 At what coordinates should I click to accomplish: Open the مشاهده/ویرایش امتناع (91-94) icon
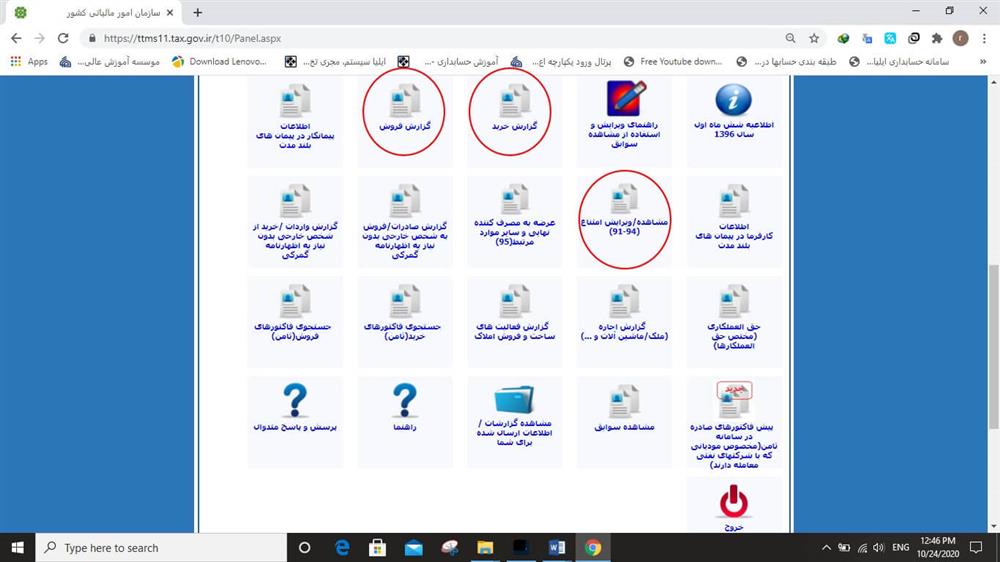(623, 200)
